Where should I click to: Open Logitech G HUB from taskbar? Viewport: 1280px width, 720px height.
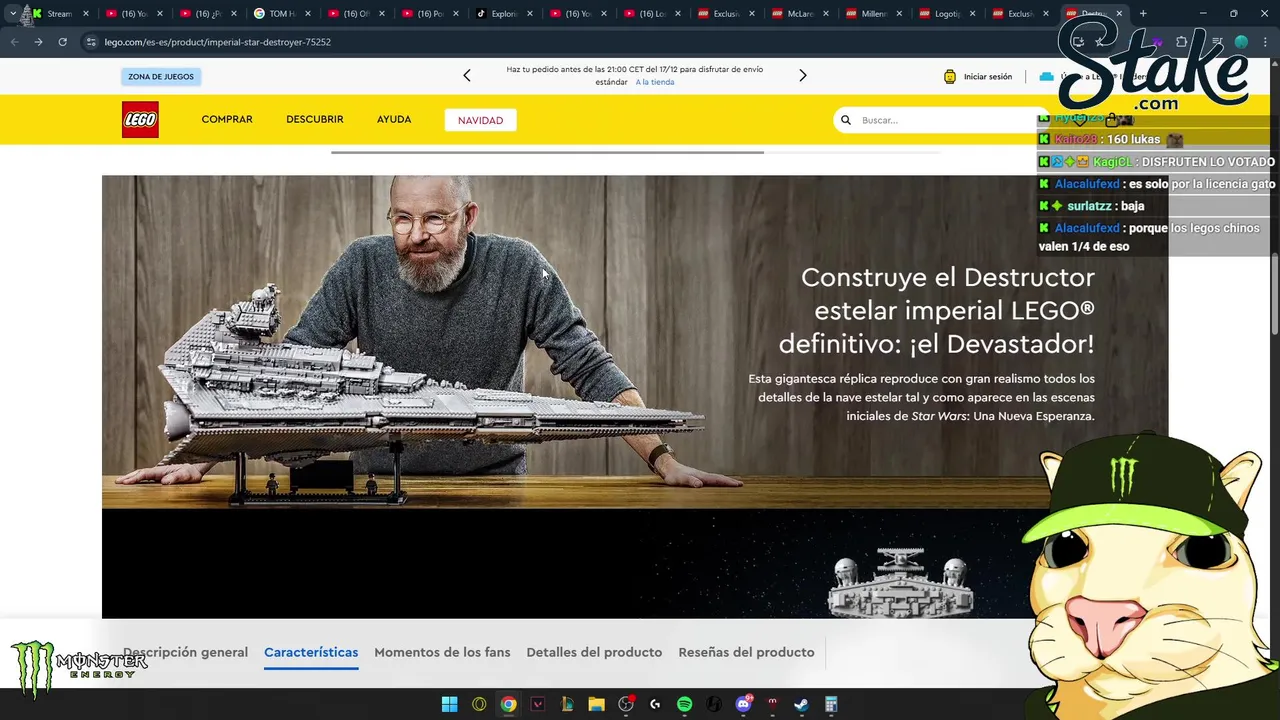click(x=655, y=704)
